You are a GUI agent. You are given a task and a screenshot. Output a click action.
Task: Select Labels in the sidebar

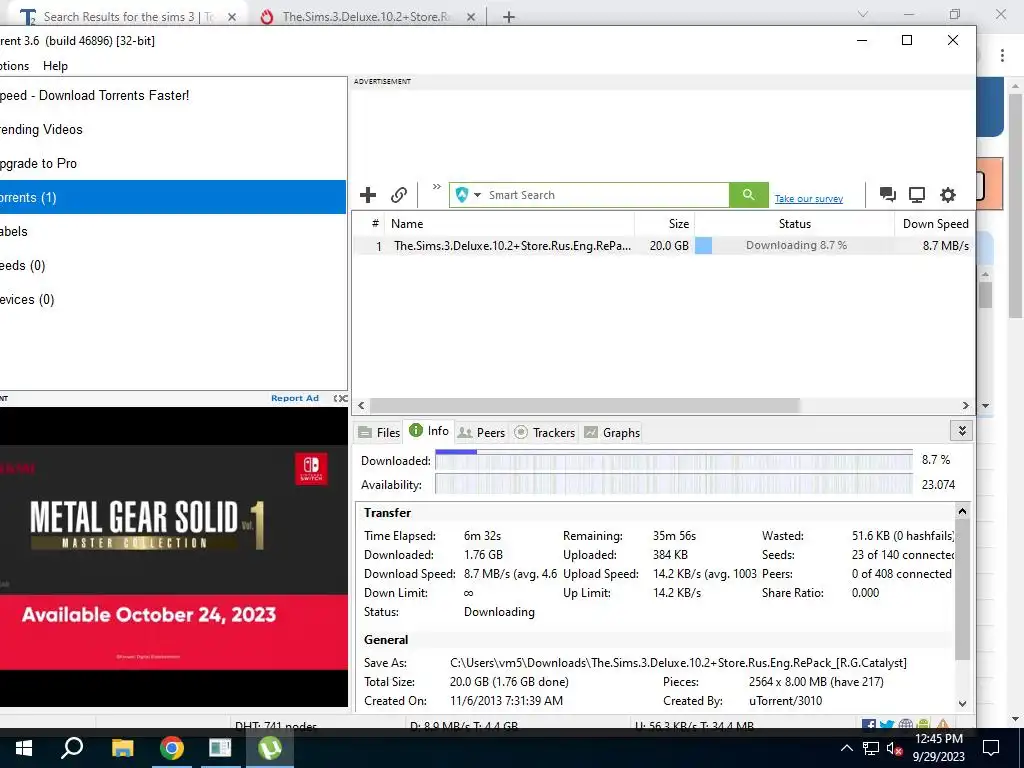172,231
